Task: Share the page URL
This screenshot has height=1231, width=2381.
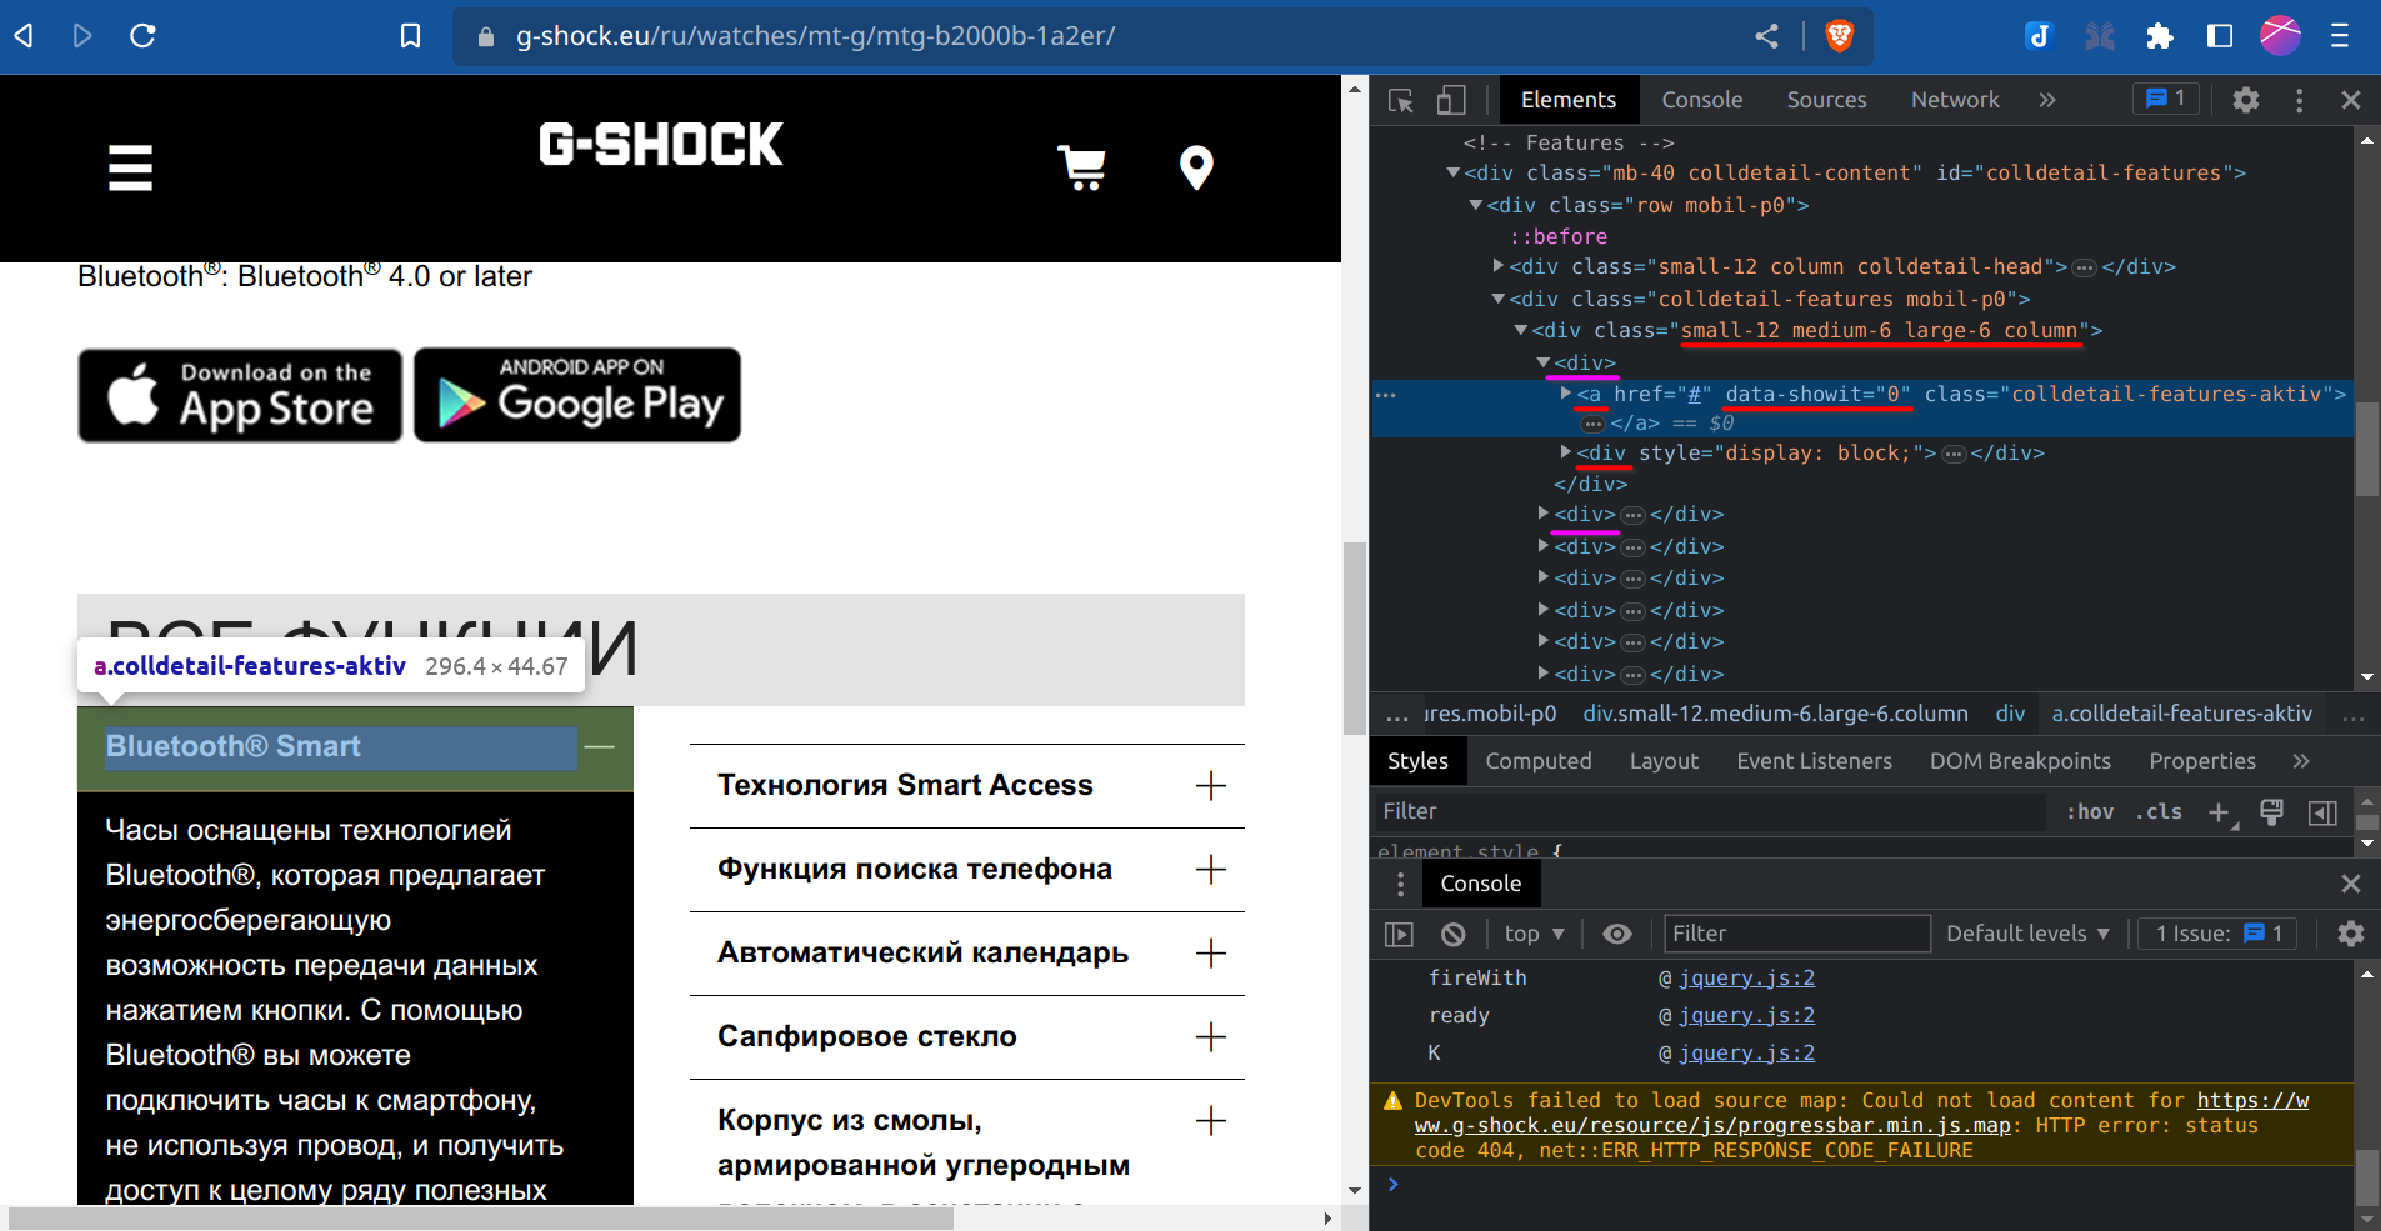Action: tap(1767, 36)
